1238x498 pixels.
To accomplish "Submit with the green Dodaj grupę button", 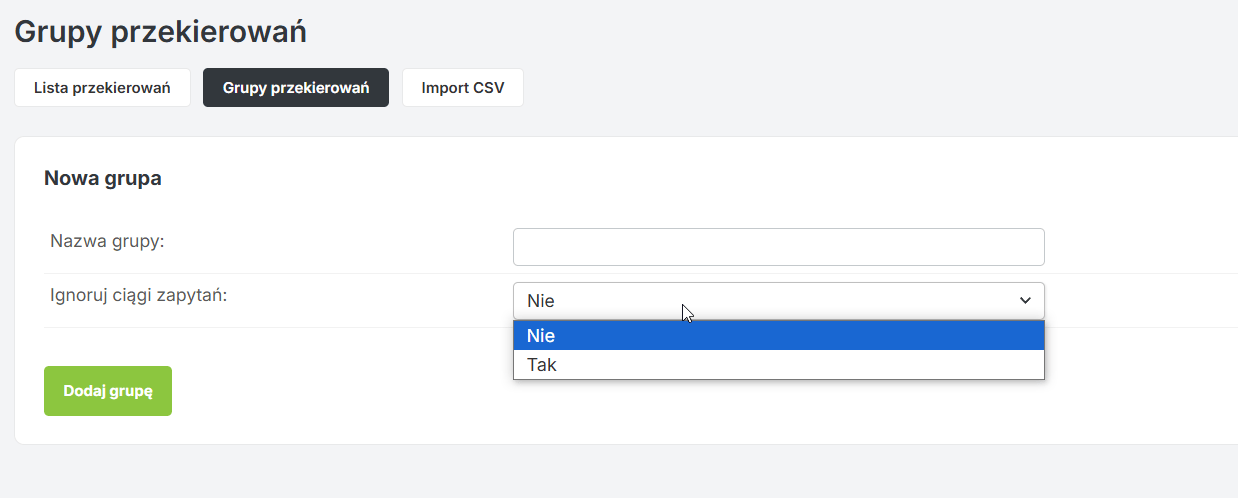I will pyautogui.click(x=108, y=391).
